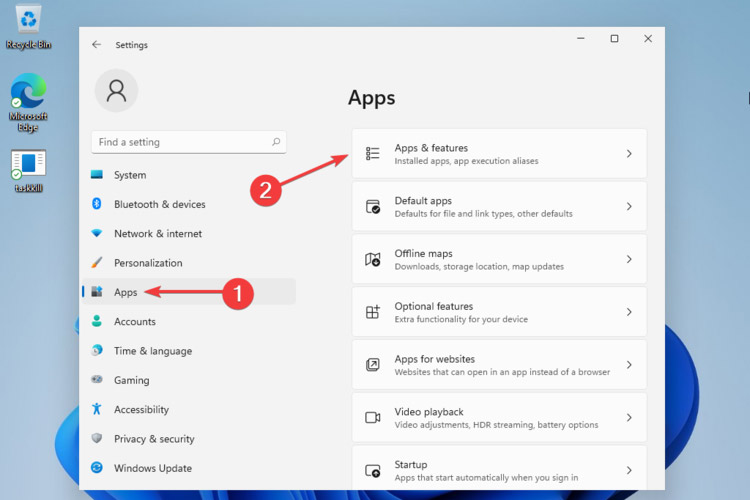Minimize the Settings window

[581, 38]
